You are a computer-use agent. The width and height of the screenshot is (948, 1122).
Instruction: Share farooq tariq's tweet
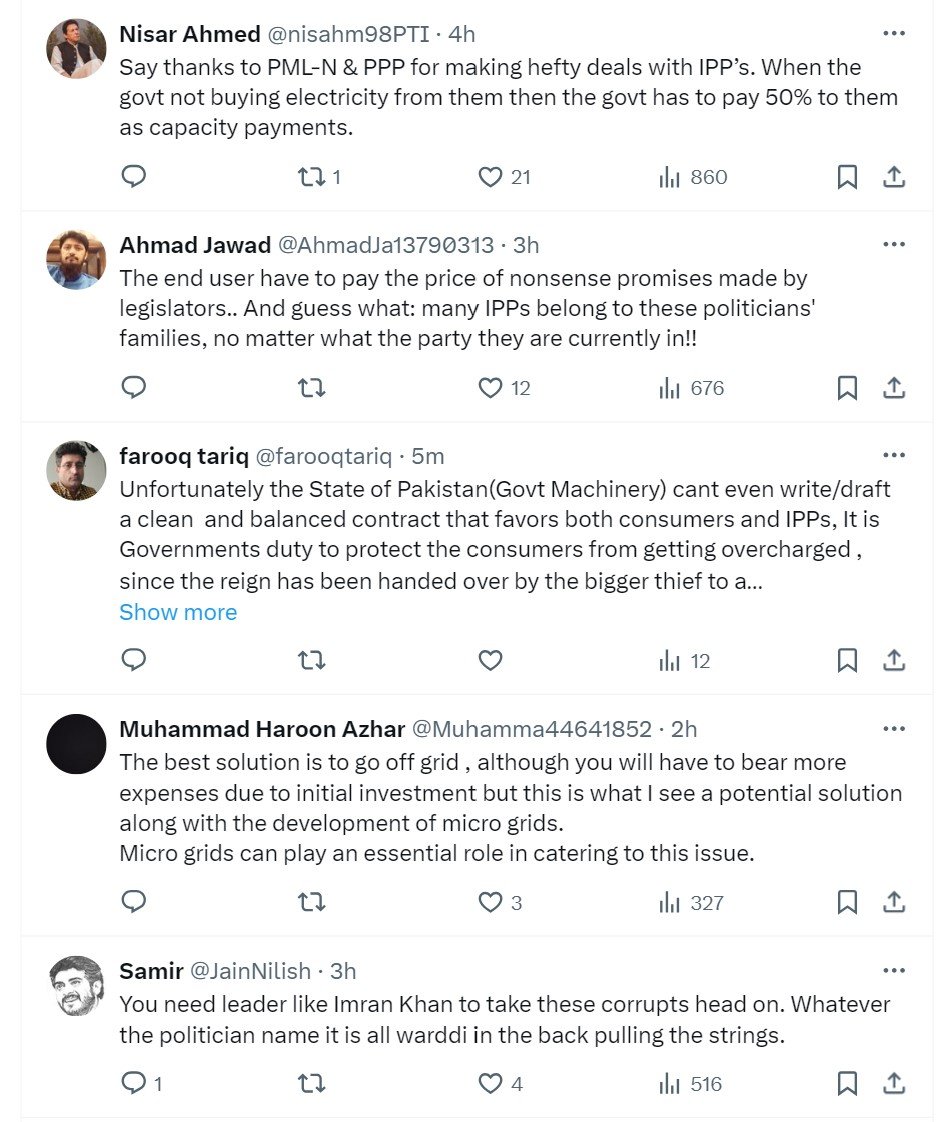(x=894, y=660)
